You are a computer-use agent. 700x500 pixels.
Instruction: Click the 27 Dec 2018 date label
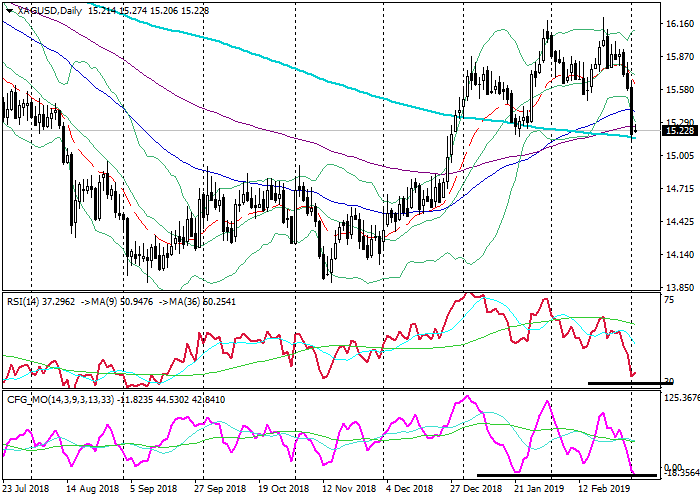(476, 490)
